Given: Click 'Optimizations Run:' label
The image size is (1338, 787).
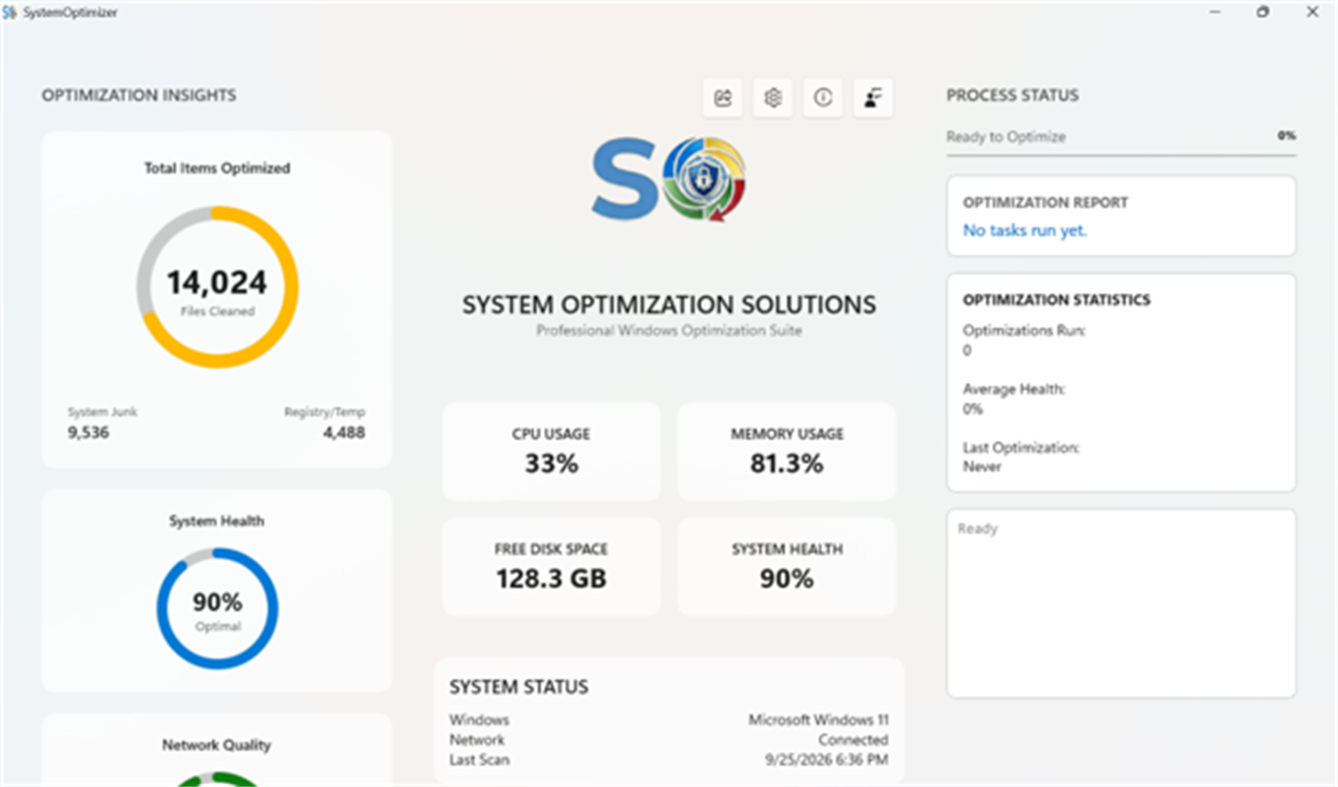Looking at the screenshot, I should point(1024,330).
